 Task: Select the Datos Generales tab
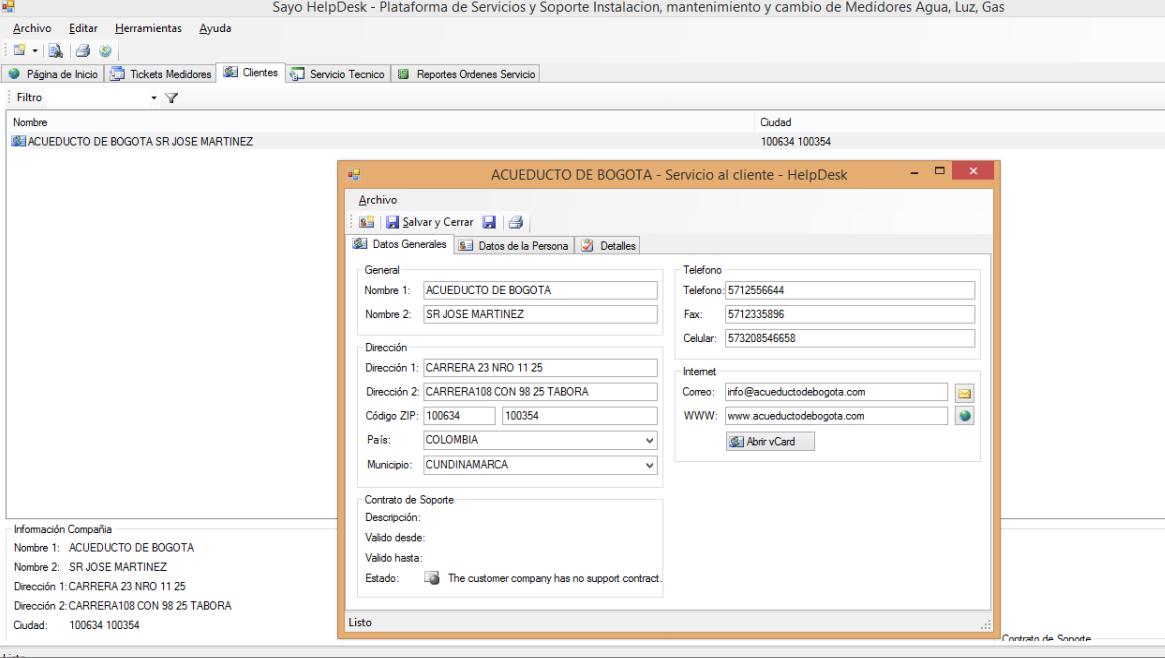coord(400,244)
